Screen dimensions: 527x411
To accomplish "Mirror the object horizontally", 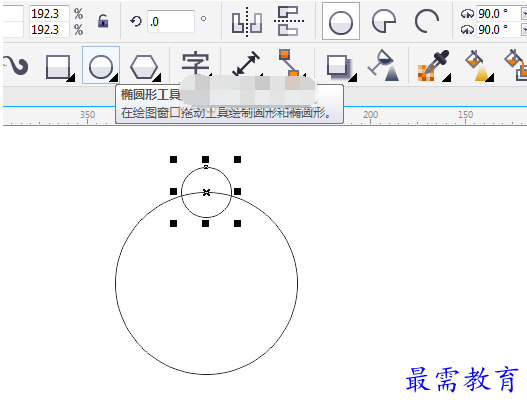I will [x=247, y=22].
